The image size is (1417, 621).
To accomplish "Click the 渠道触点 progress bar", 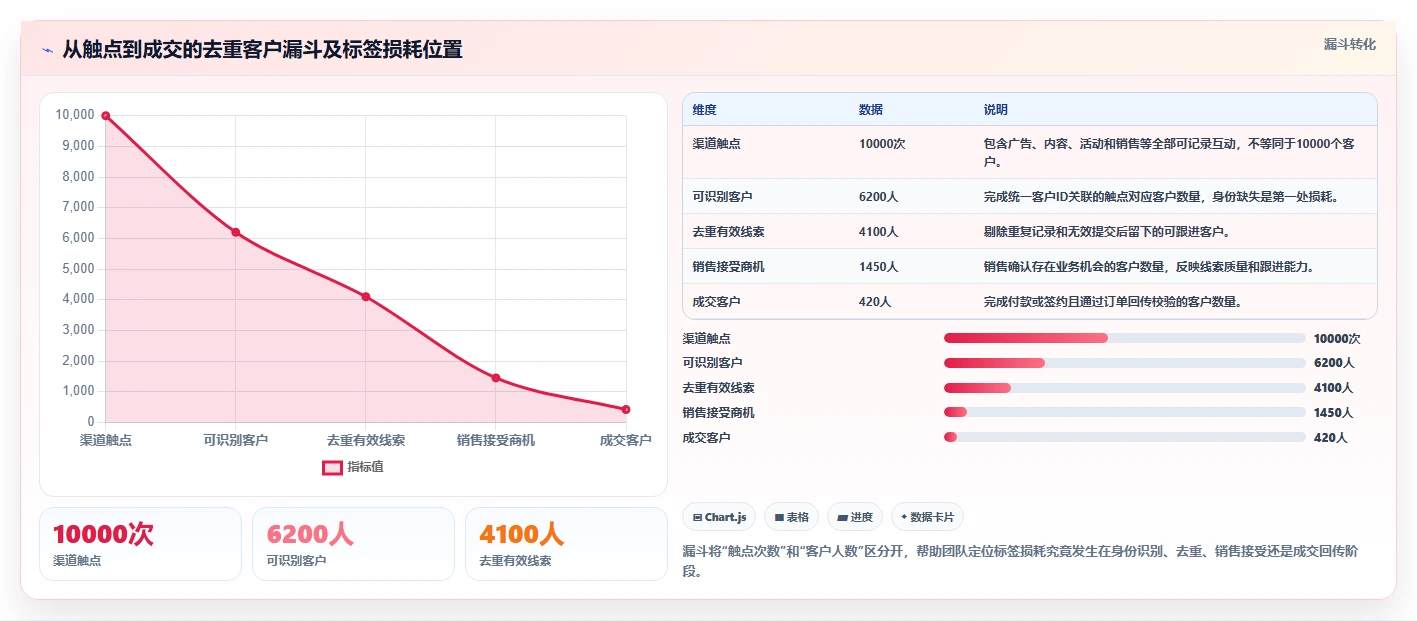I will [x=1125, y=338].
